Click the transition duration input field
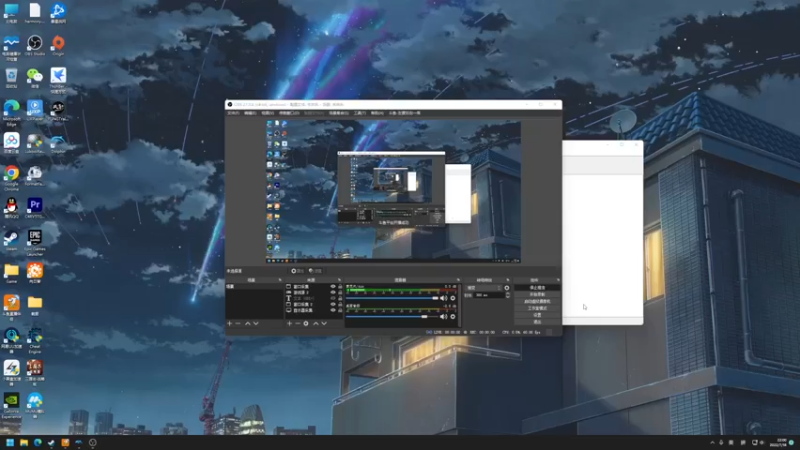 (x=489, y=295)
